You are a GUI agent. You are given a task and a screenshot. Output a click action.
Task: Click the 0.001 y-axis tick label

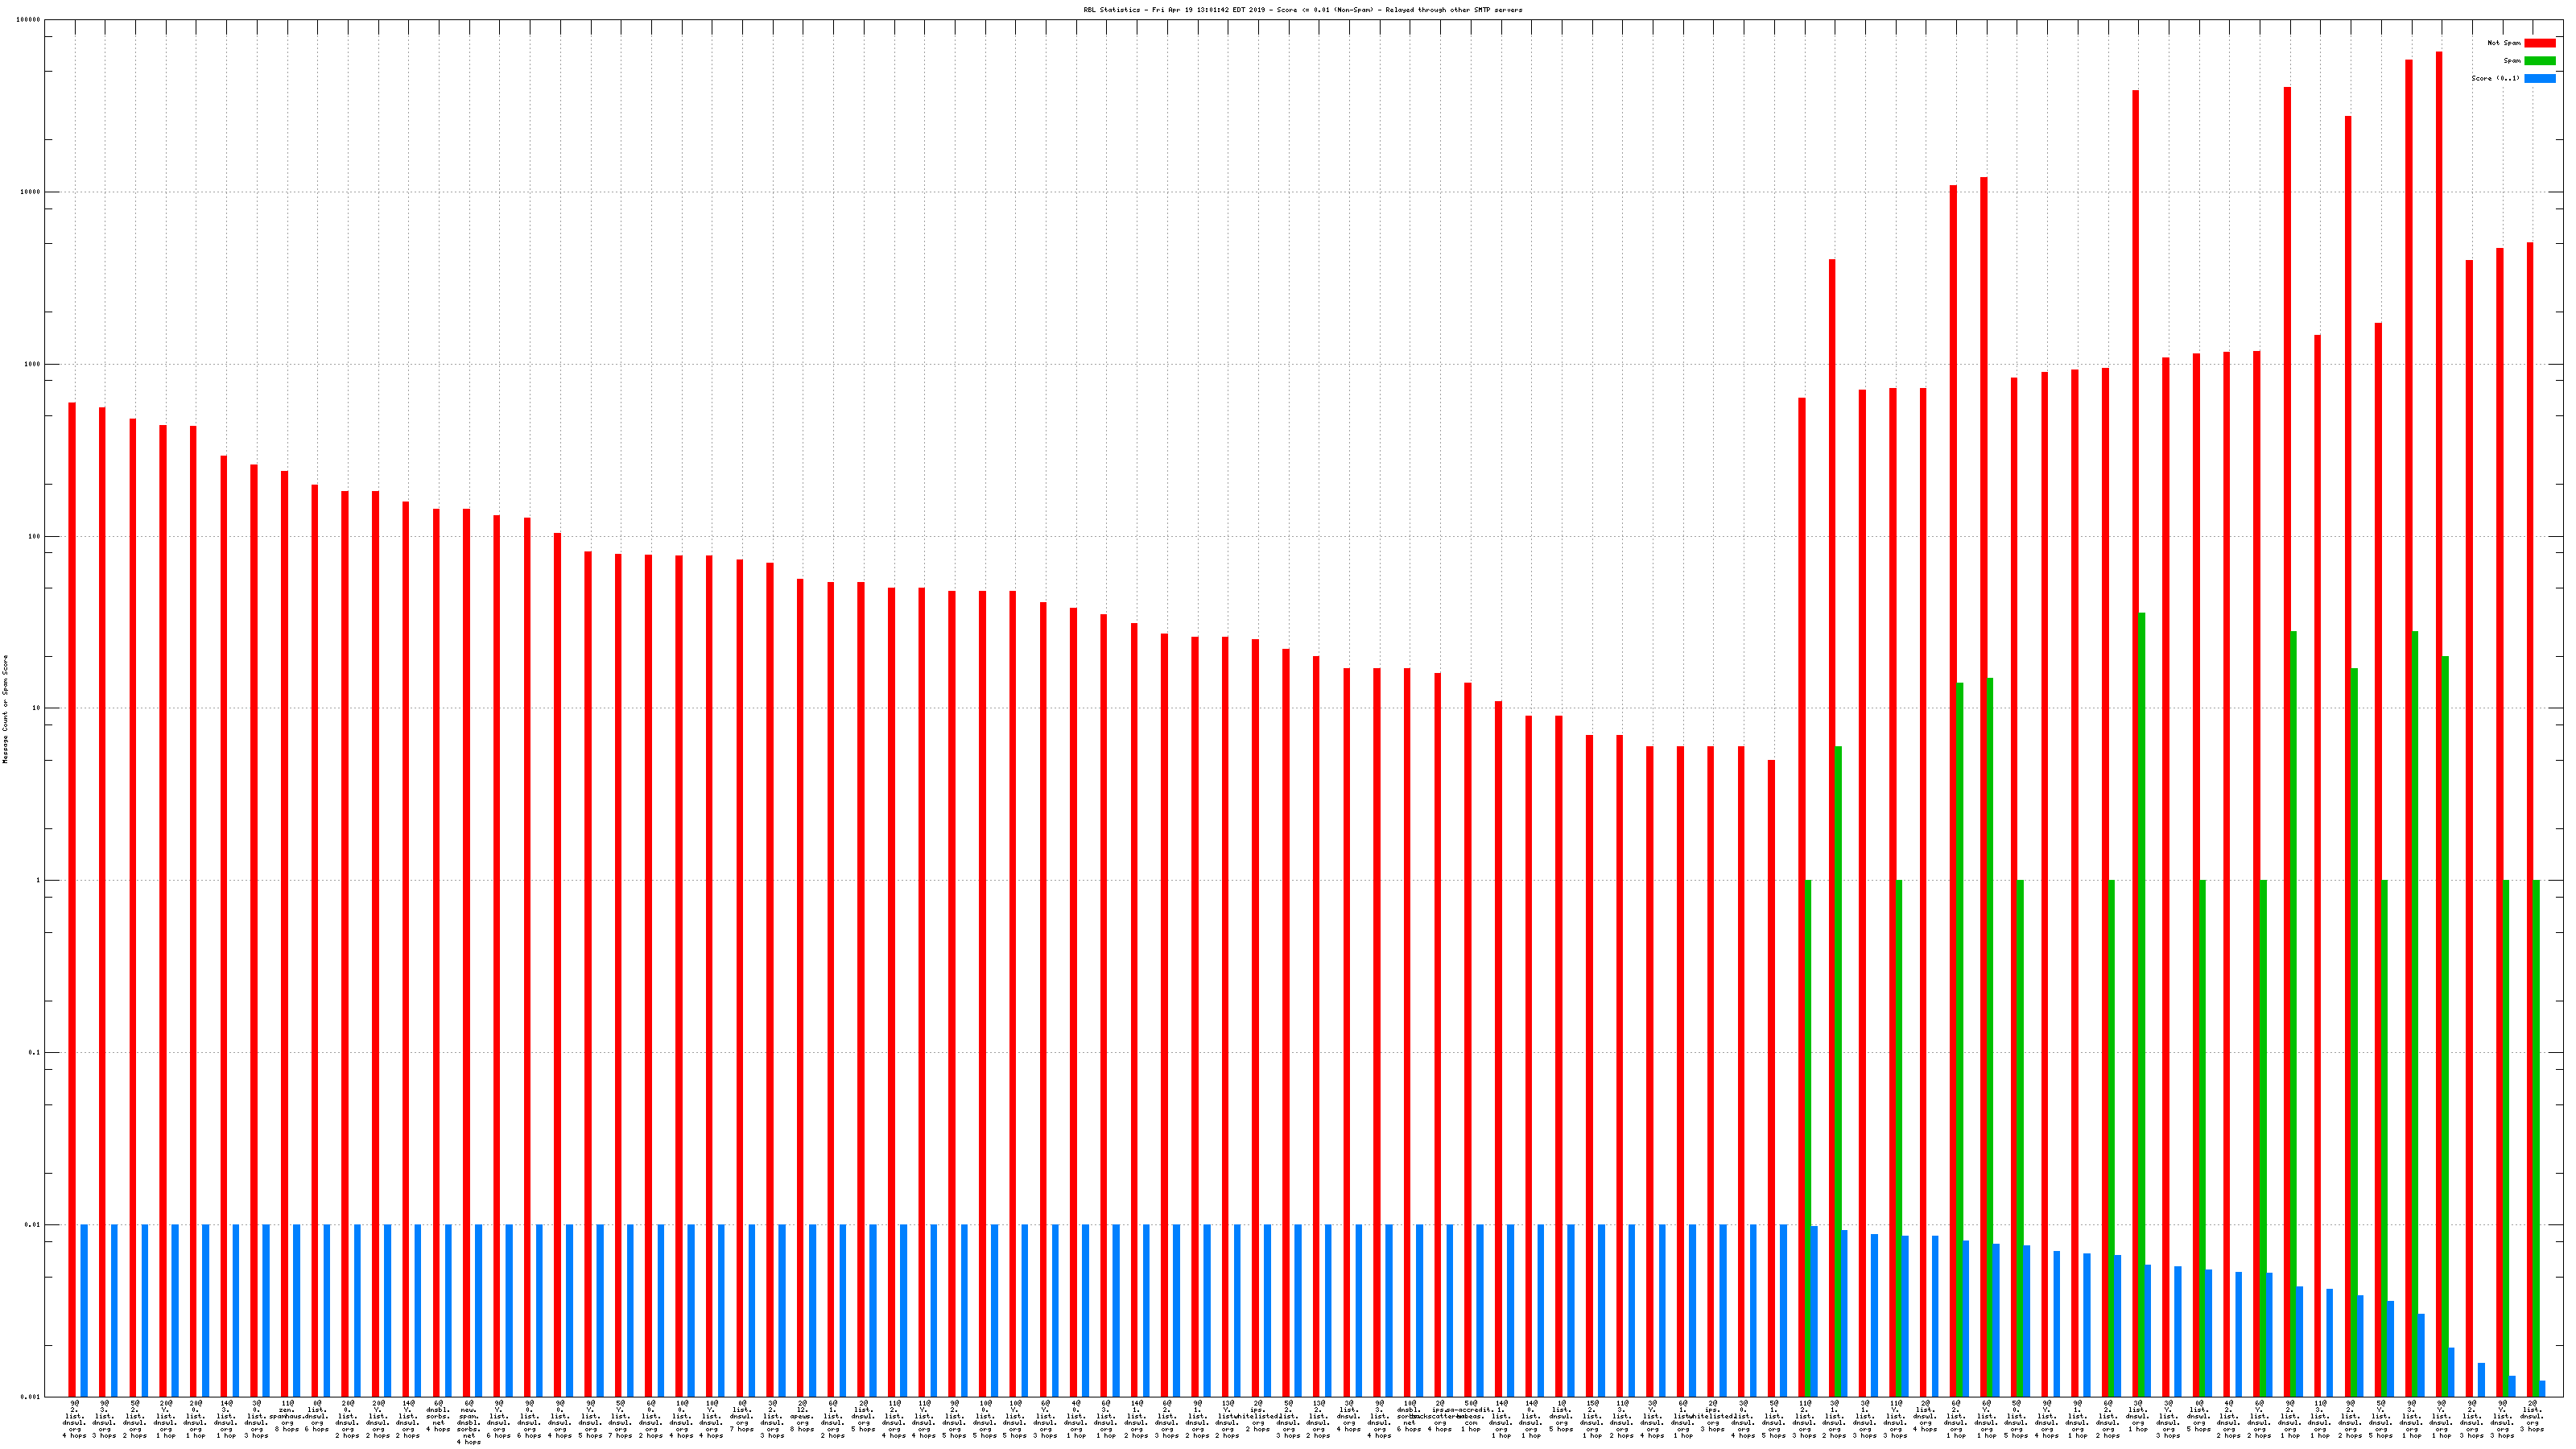click(x=30, y=1396)
